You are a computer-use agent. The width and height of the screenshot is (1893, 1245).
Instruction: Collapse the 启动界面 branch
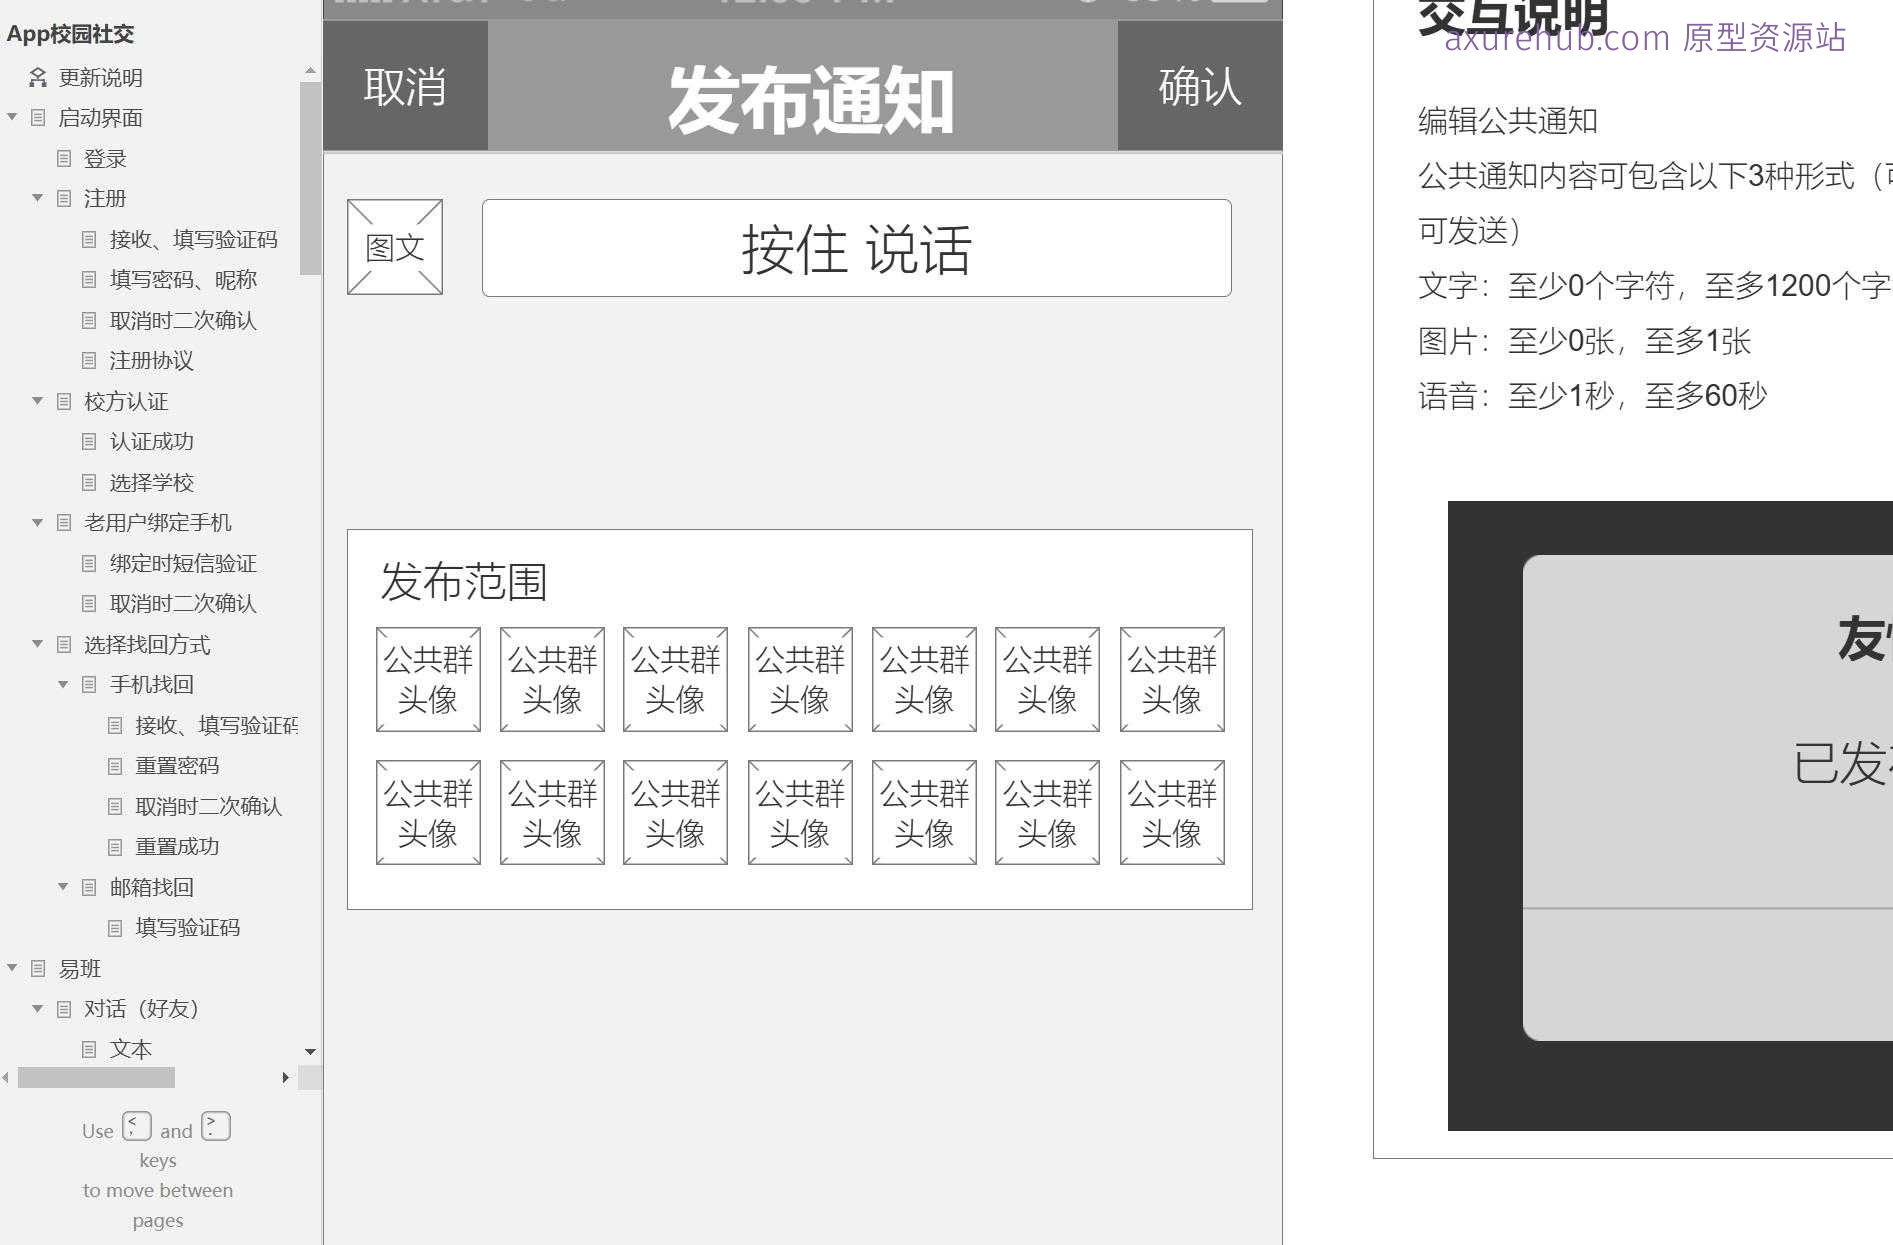coord(13,117)
